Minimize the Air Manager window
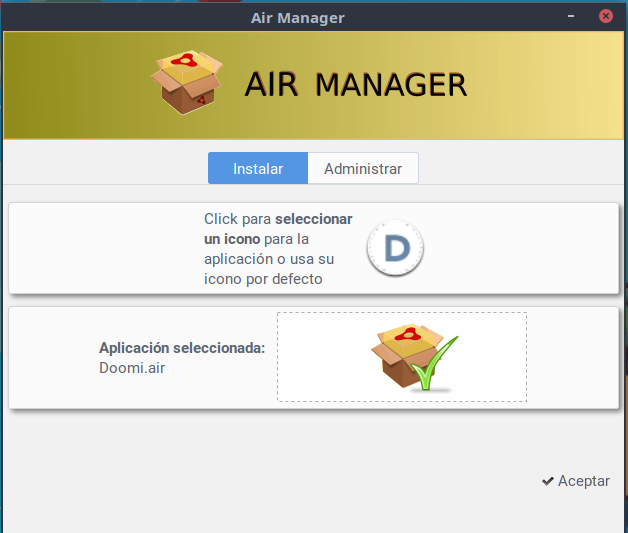 point(571,16)
